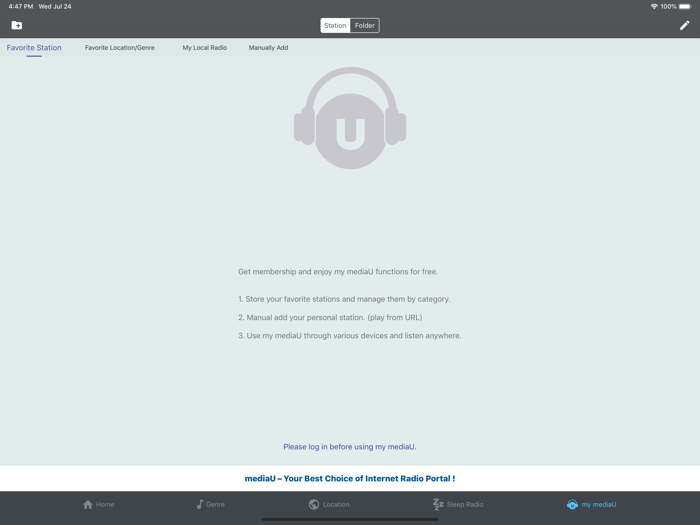
Task: Switch to the Folder segment
Action: pos(365,25)
